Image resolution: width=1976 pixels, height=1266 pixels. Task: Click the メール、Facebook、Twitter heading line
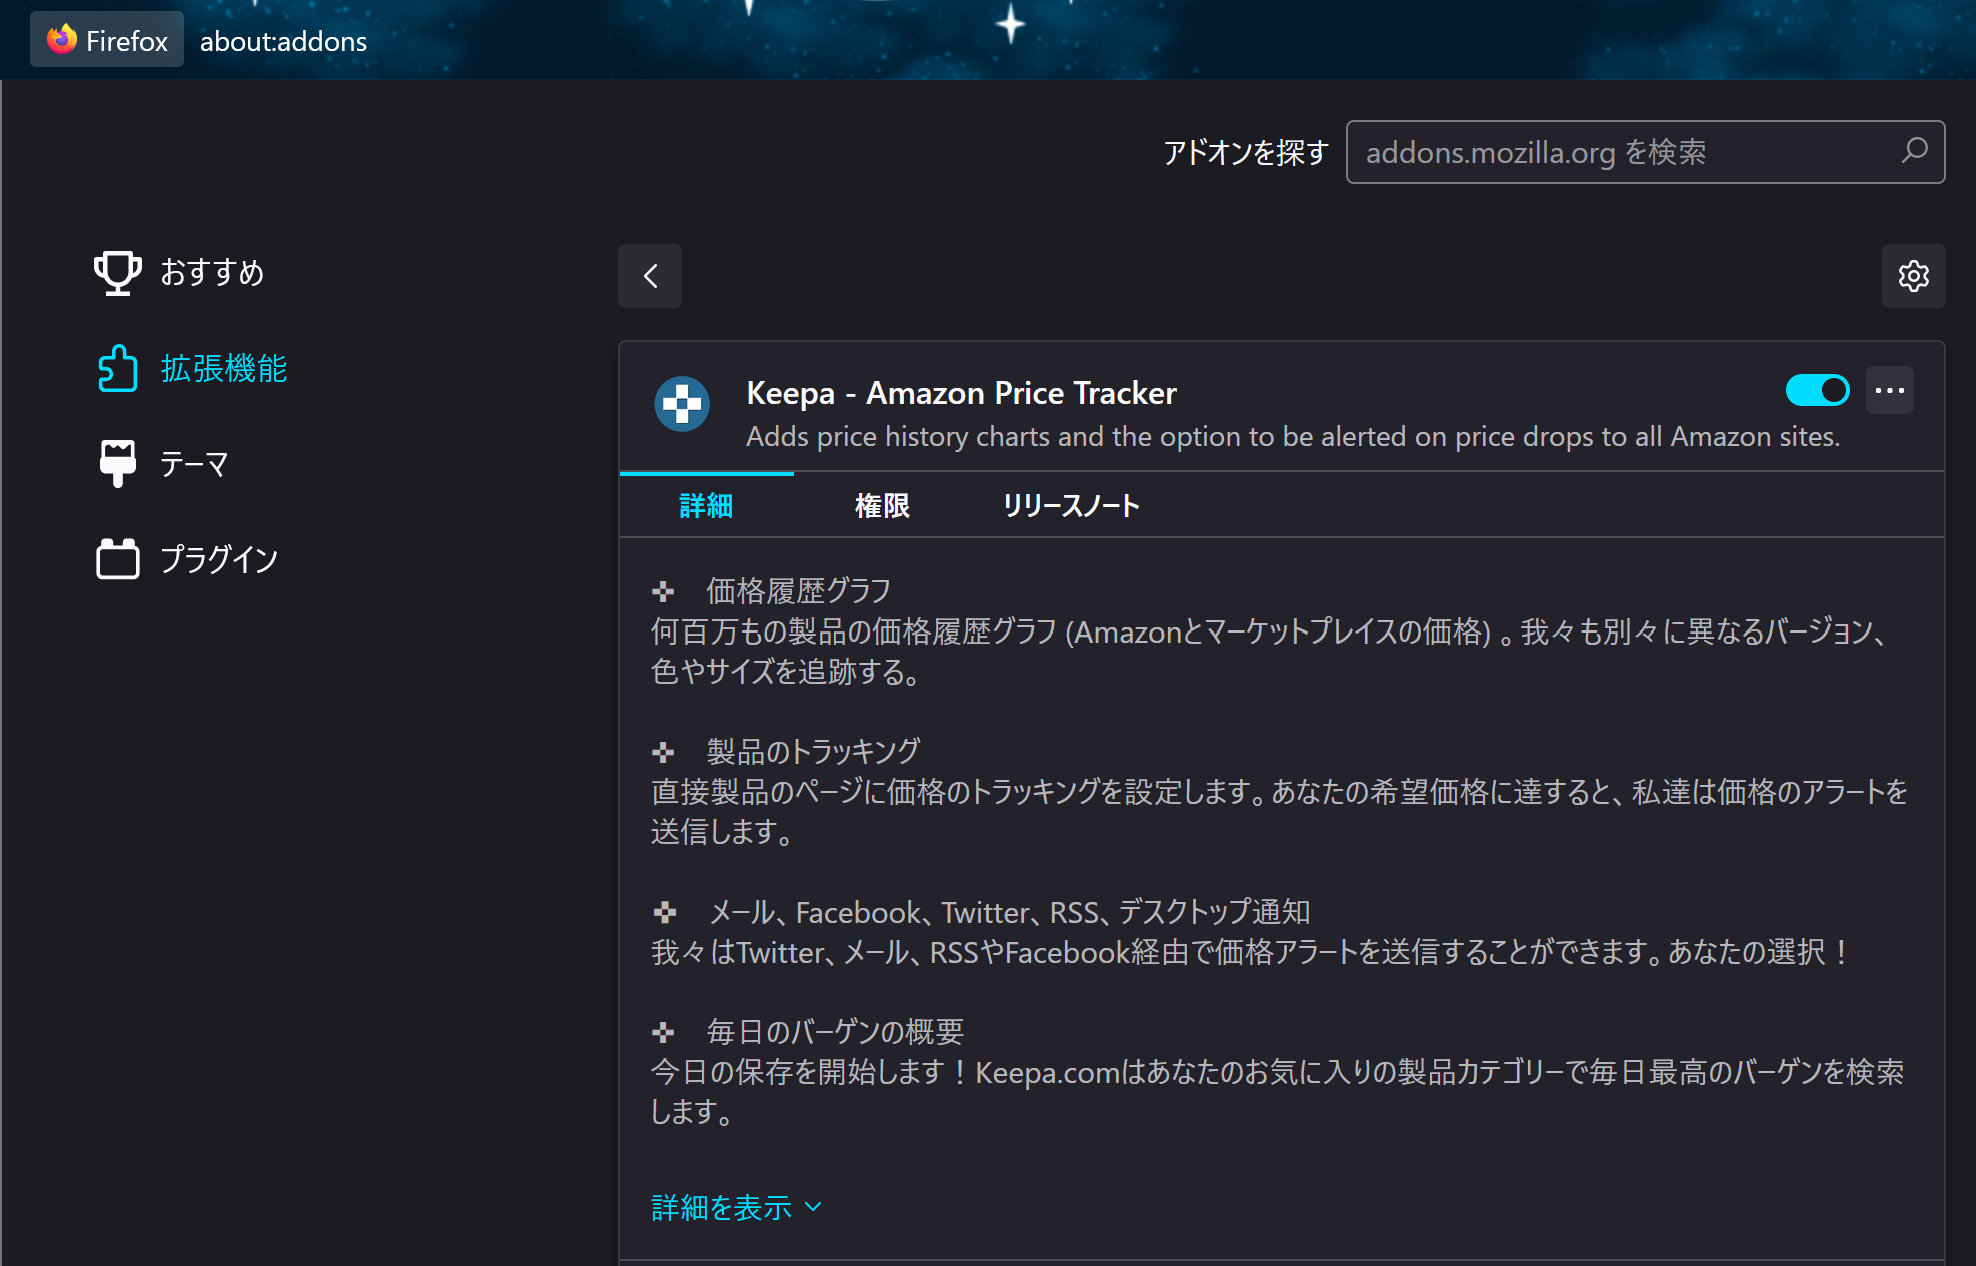point(1009,911)
